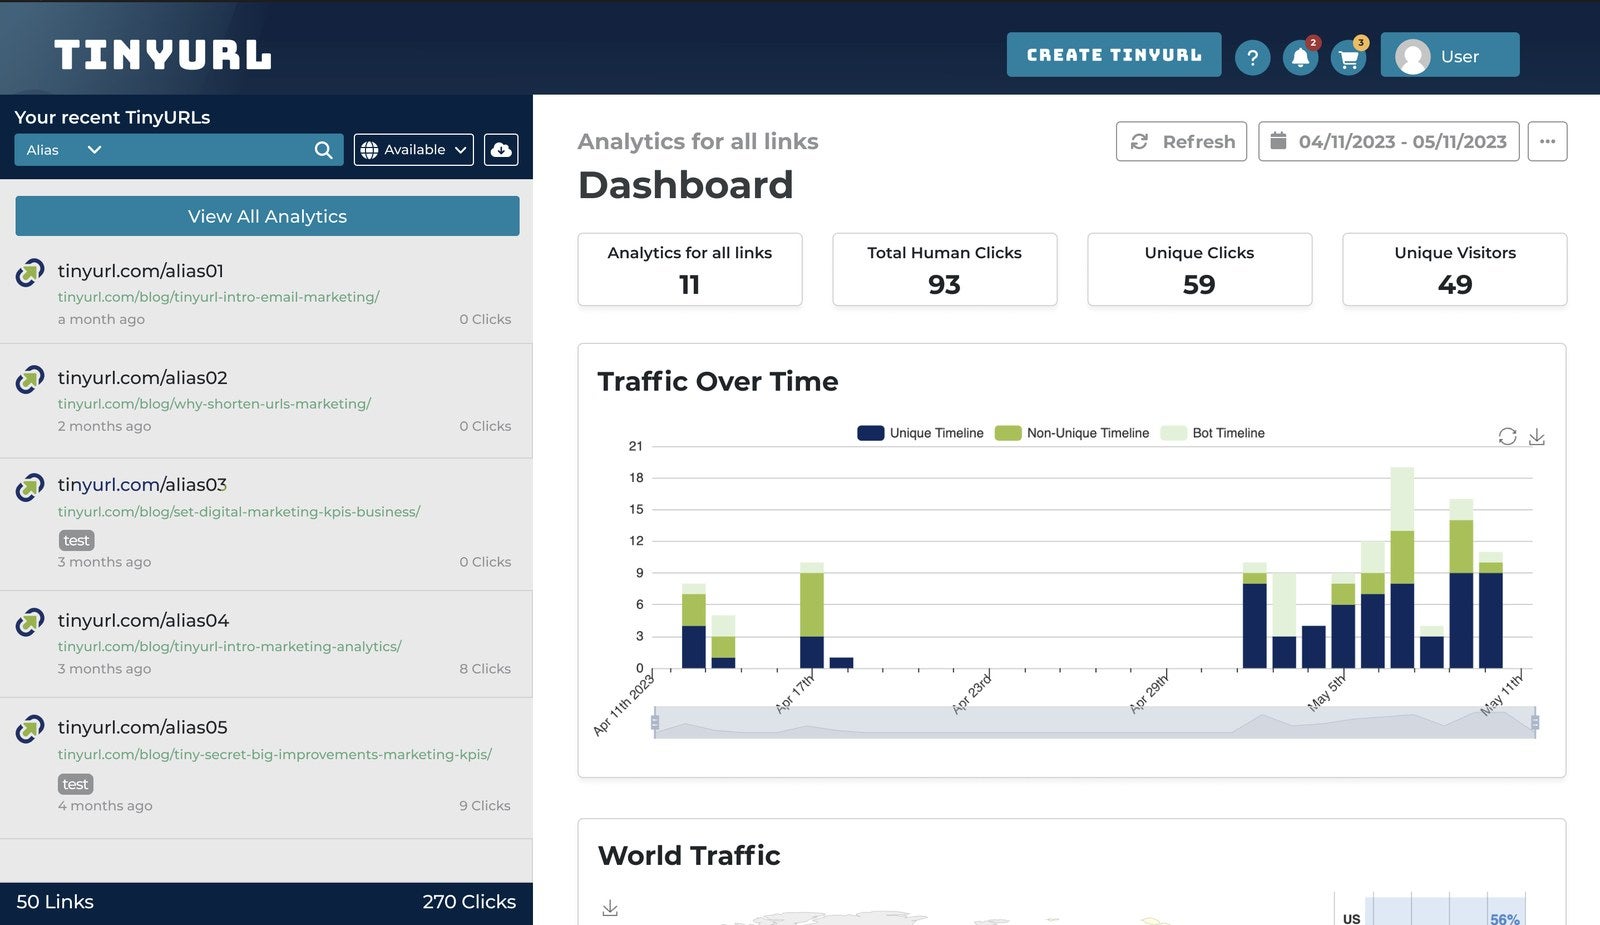The width and height of the screenshot is (1600, 925).
Task: Open the set-digital-marketing-kpis-business destination URL
Action: (239, 512)
